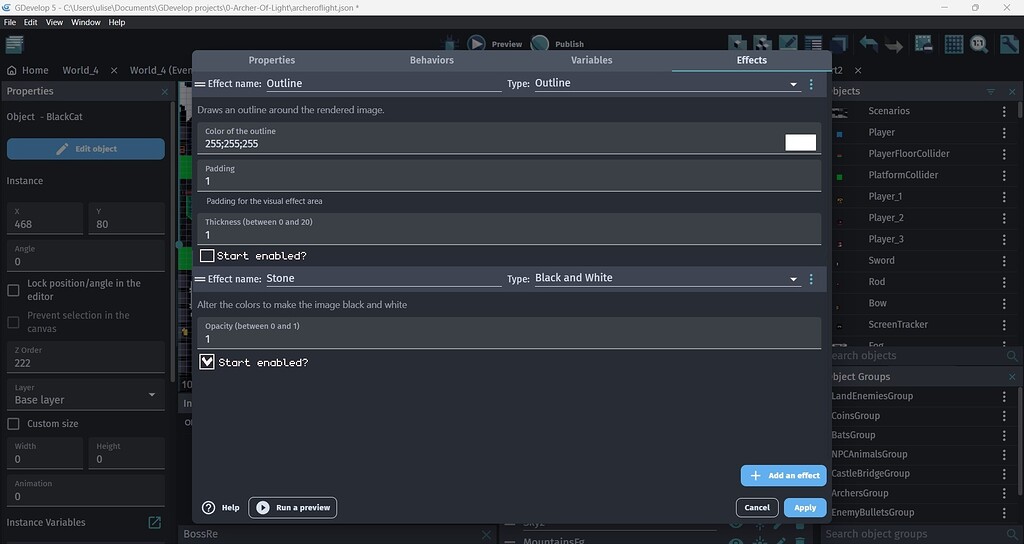Viewport: 1024px width, 544px height.
Task: Click Run a preview button
Action: tap(293, 507)
